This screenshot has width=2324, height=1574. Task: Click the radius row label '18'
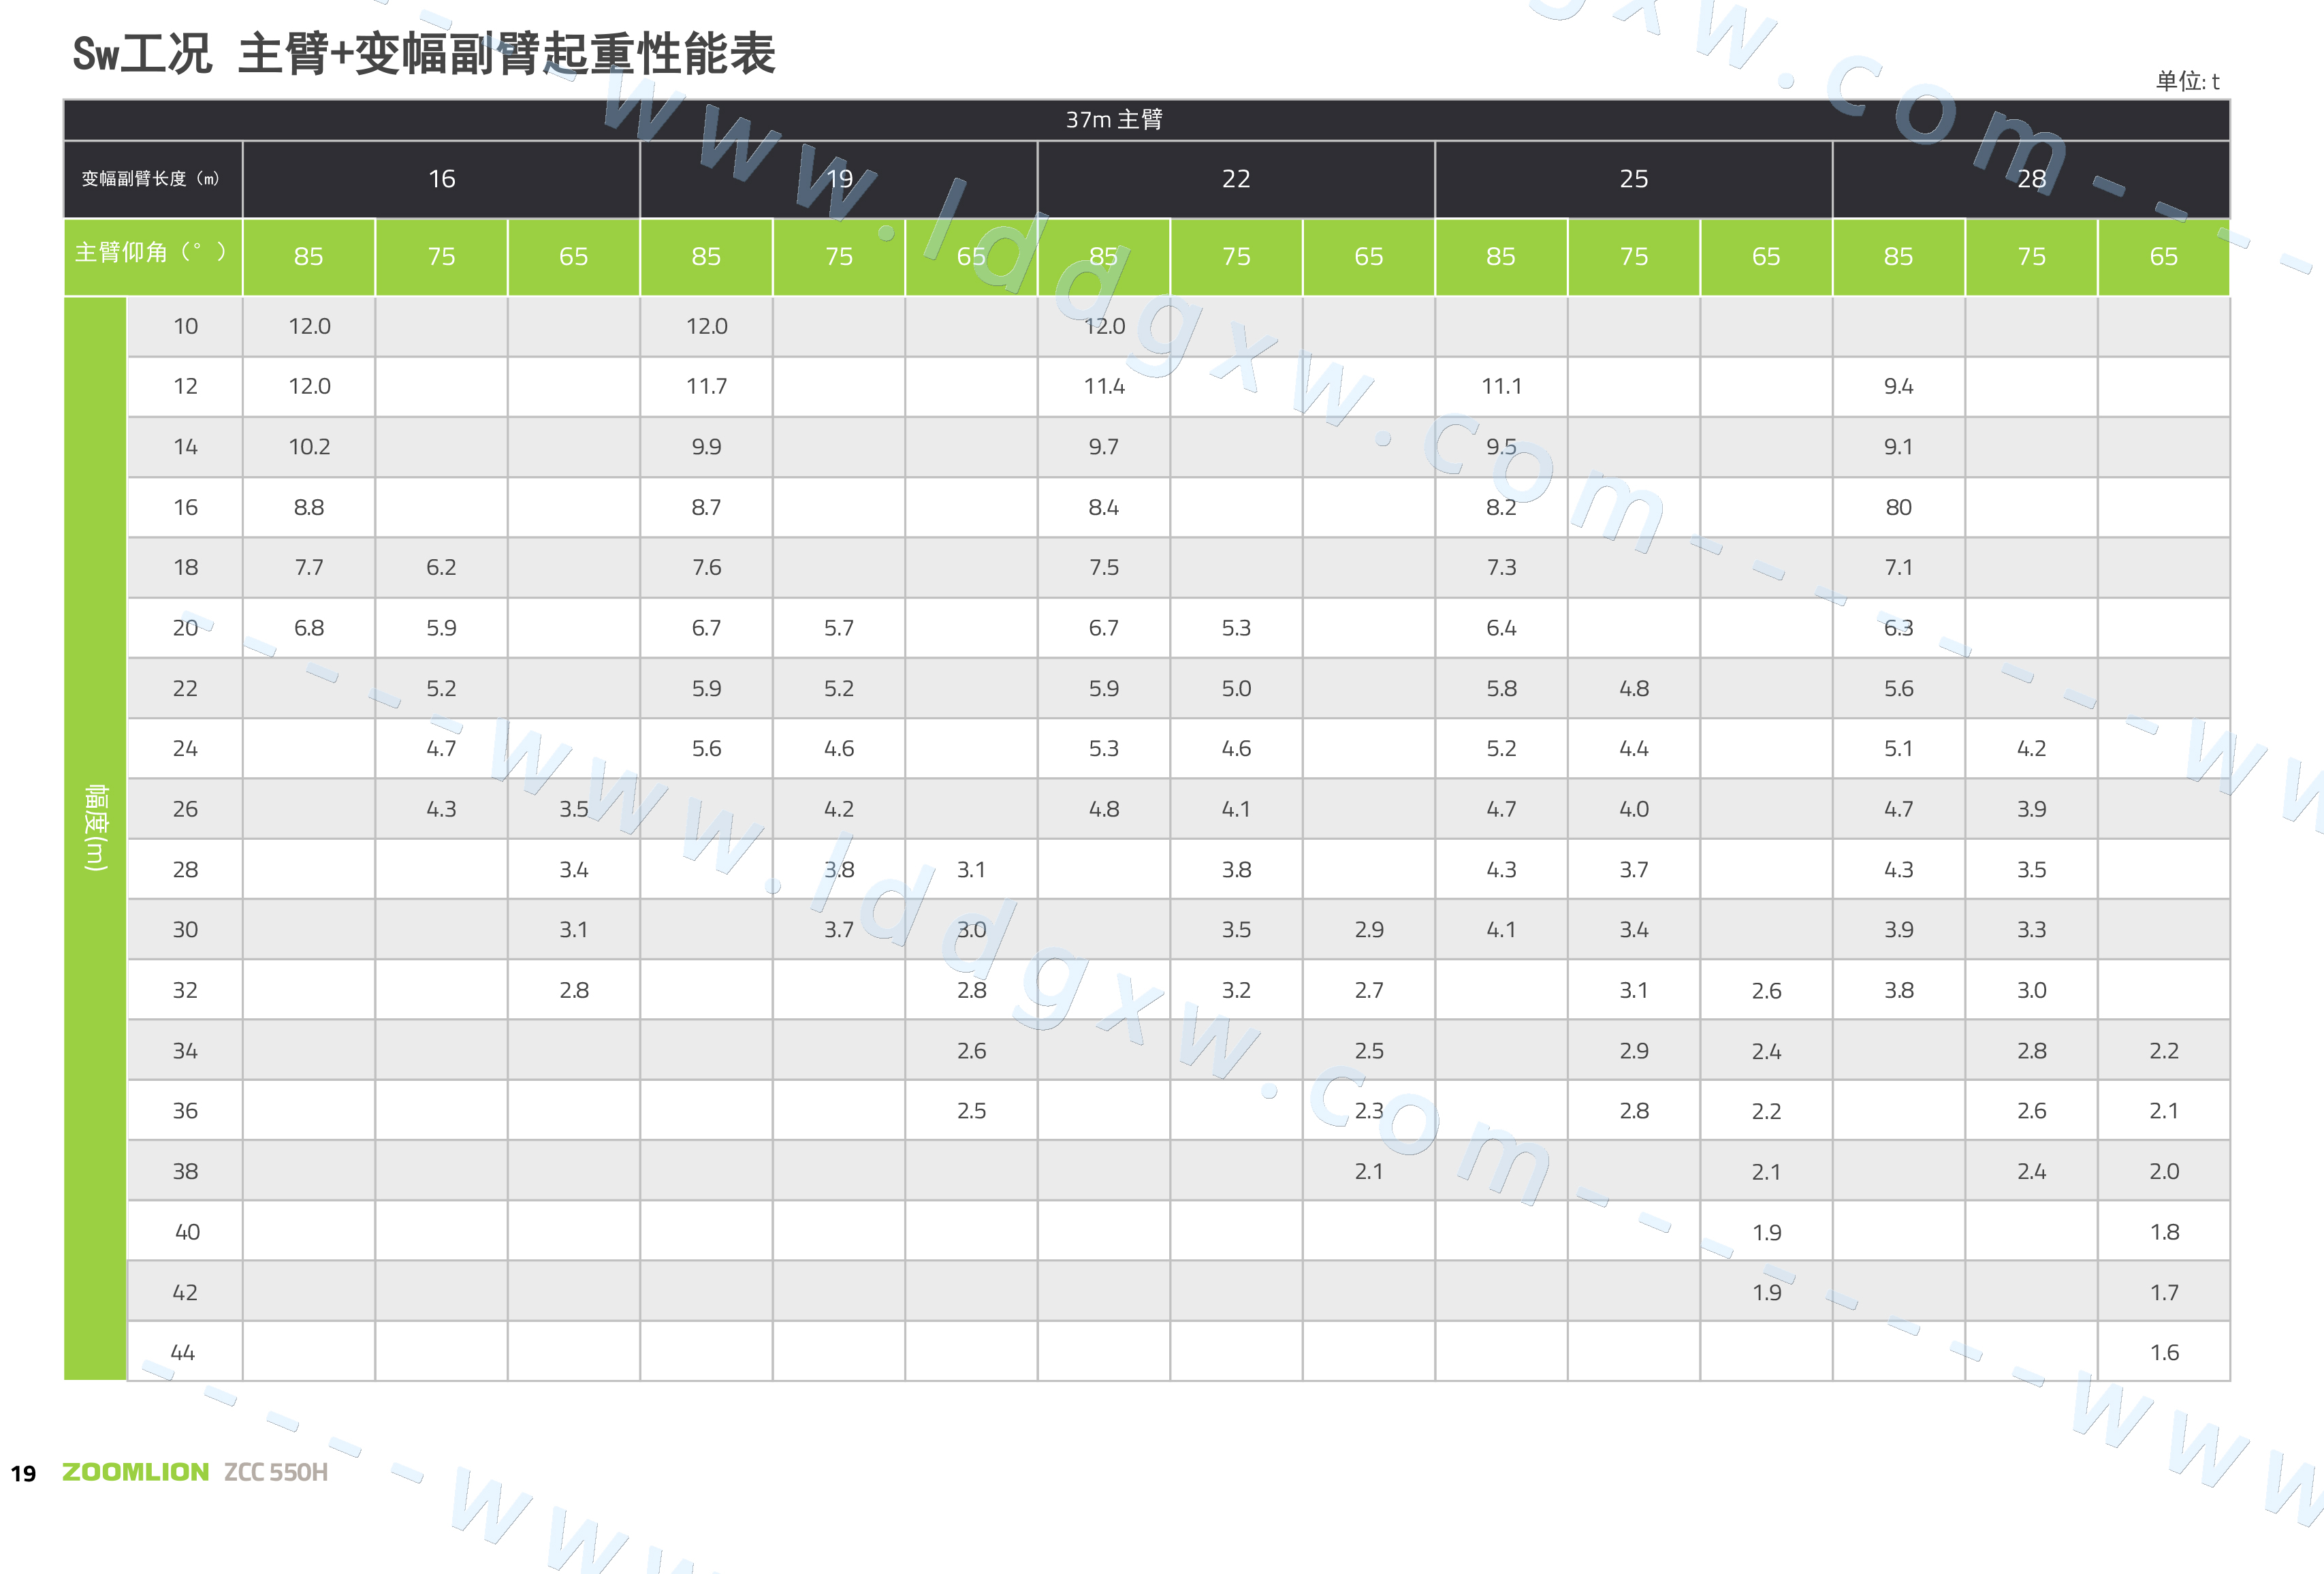point(185,567)
